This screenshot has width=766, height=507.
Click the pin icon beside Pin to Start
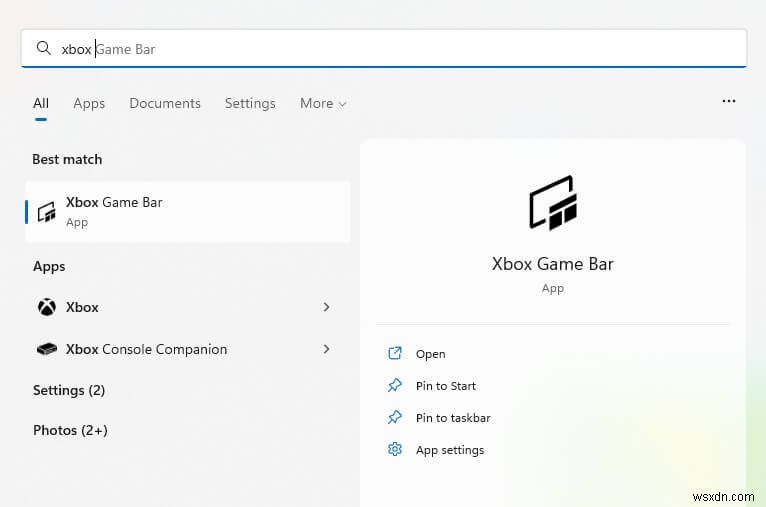click(x=395, y=385)
